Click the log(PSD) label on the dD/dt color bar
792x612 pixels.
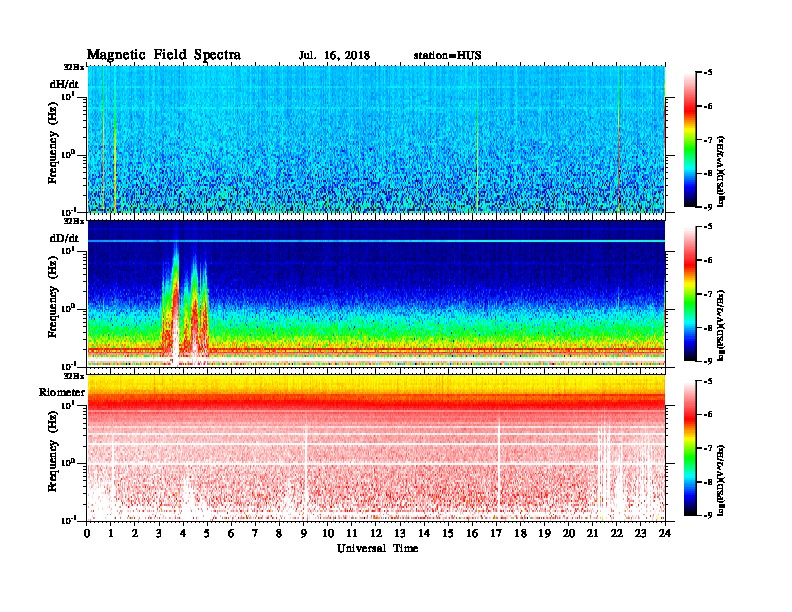(x=721, y=326)
